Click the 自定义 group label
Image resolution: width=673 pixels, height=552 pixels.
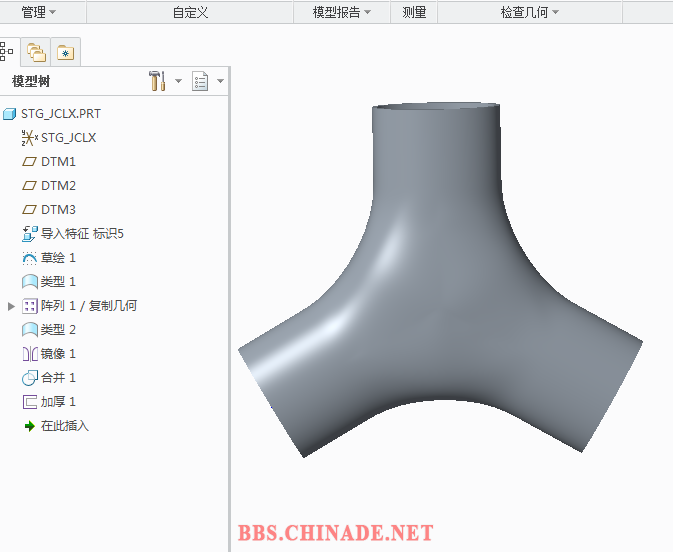coord(190,12)
